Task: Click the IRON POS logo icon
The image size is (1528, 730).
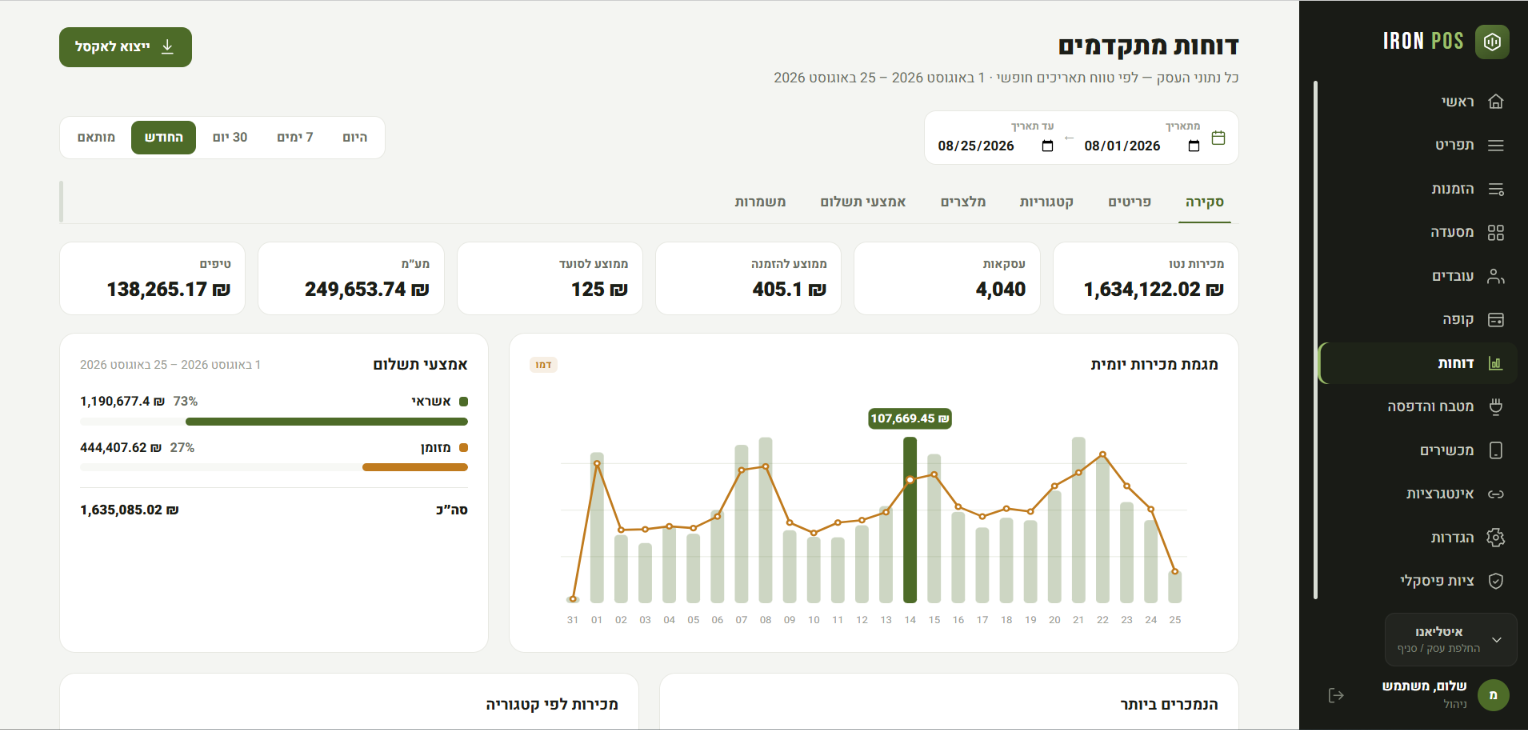Action: [1492, 42]
